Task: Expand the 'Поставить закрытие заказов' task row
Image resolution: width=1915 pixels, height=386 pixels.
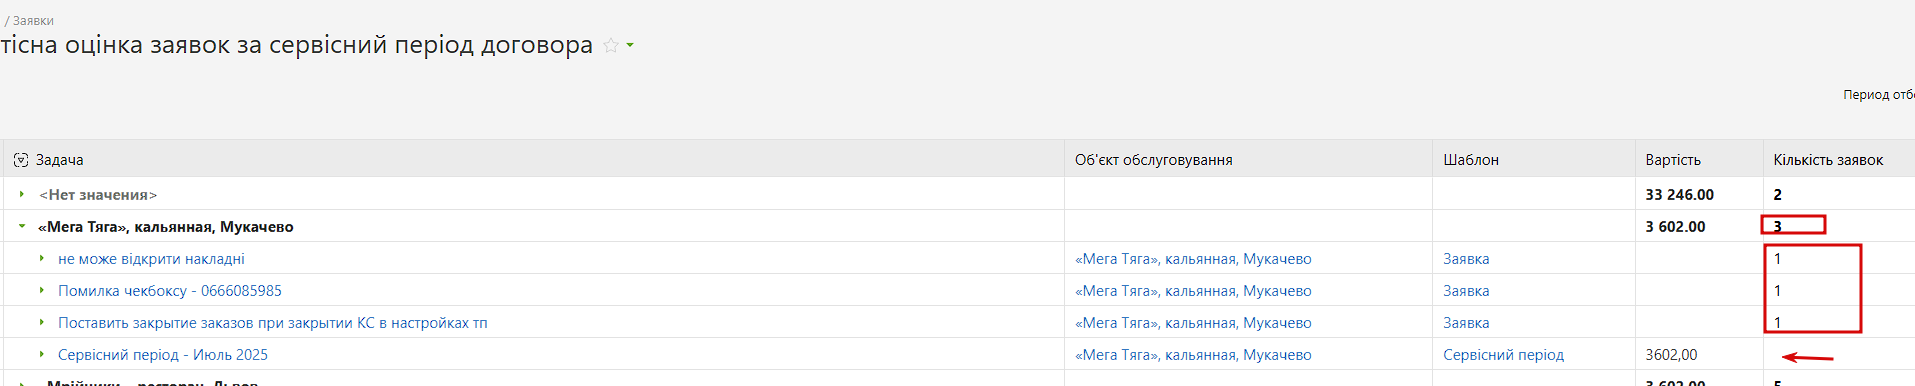Action: 42,322
